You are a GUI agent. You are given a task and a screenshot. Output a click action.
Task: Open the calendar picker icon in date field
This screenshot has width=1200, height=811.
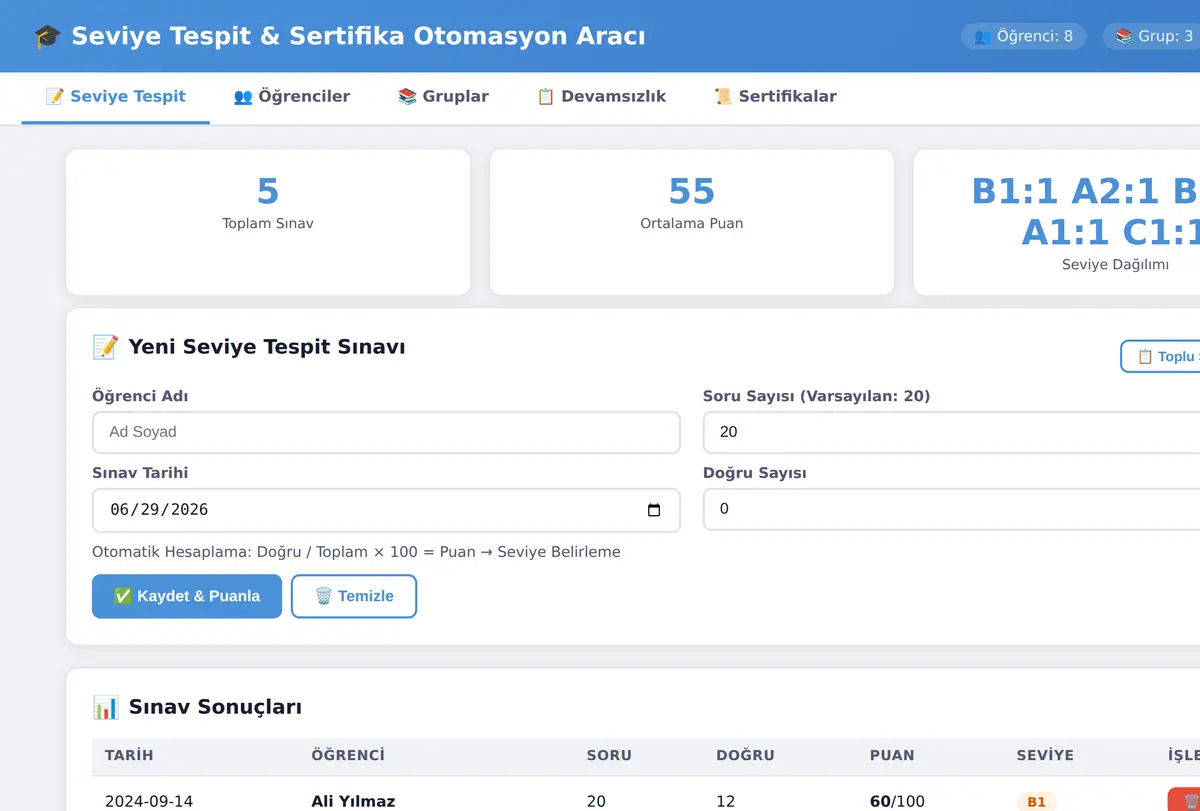pyautogui.click(x=654, y=510)
